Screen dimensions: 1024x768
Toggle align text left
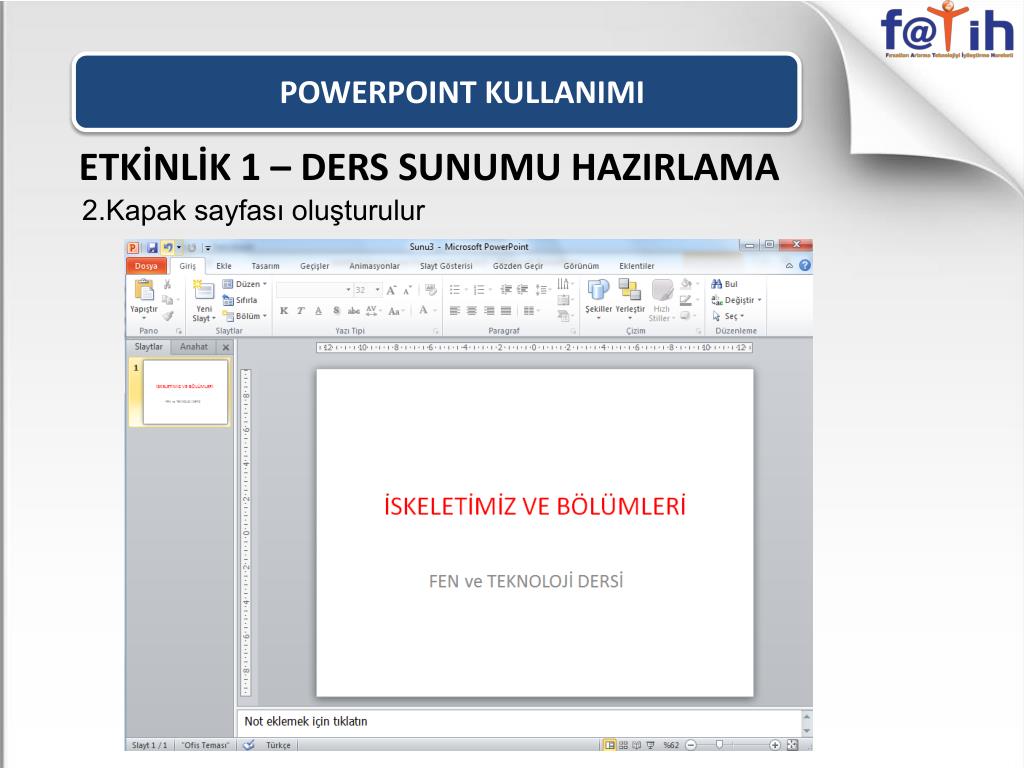[x=455, y=311]
